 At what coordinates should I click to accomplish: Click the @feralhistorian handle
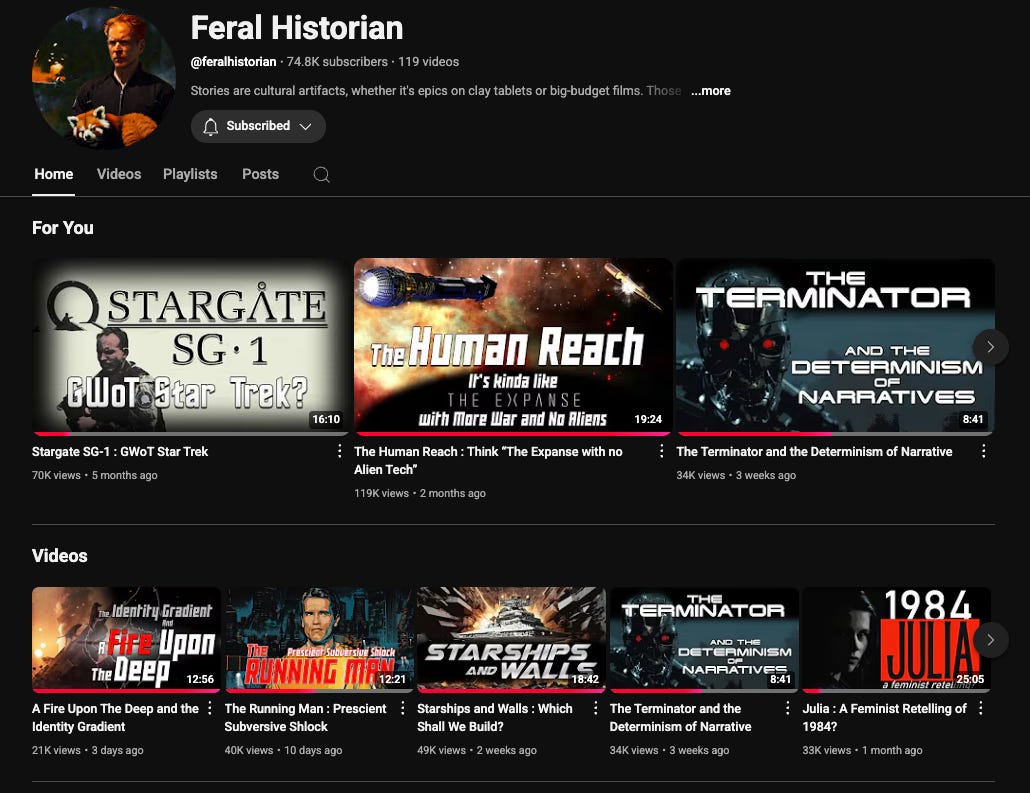(233, 62)
